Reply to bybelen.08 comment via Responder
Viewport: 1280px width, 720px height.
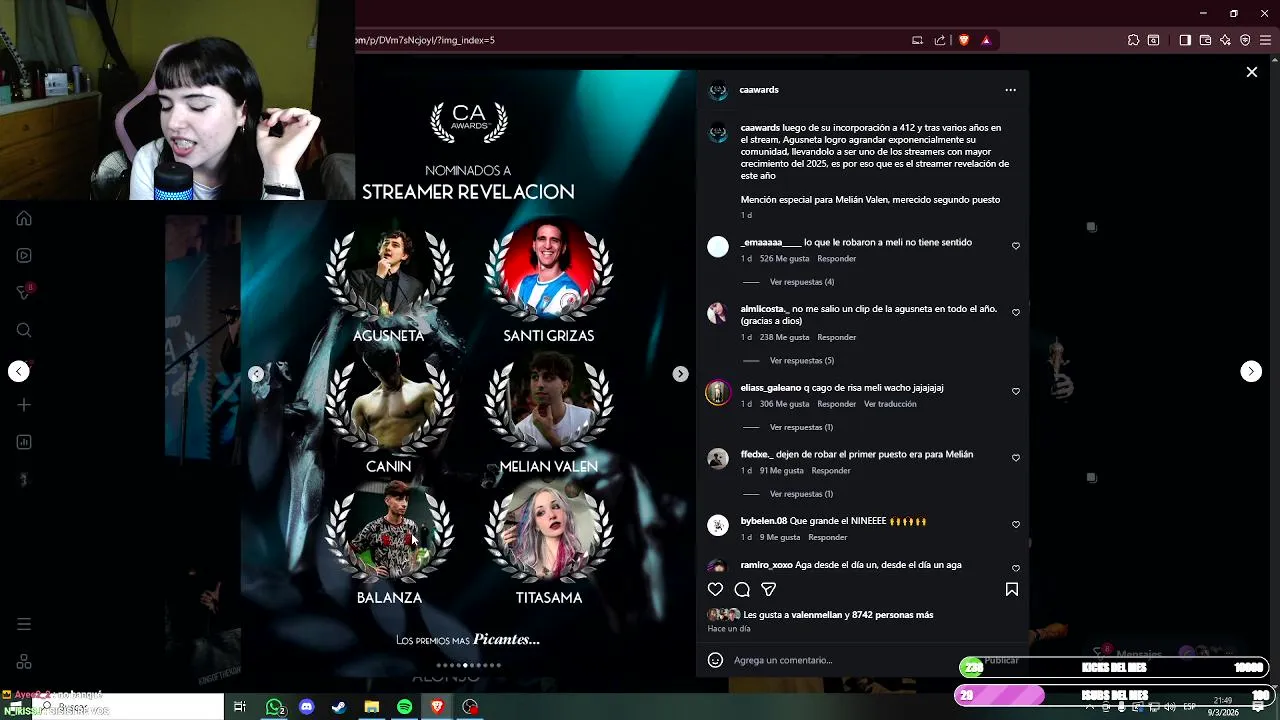point(827,537)
